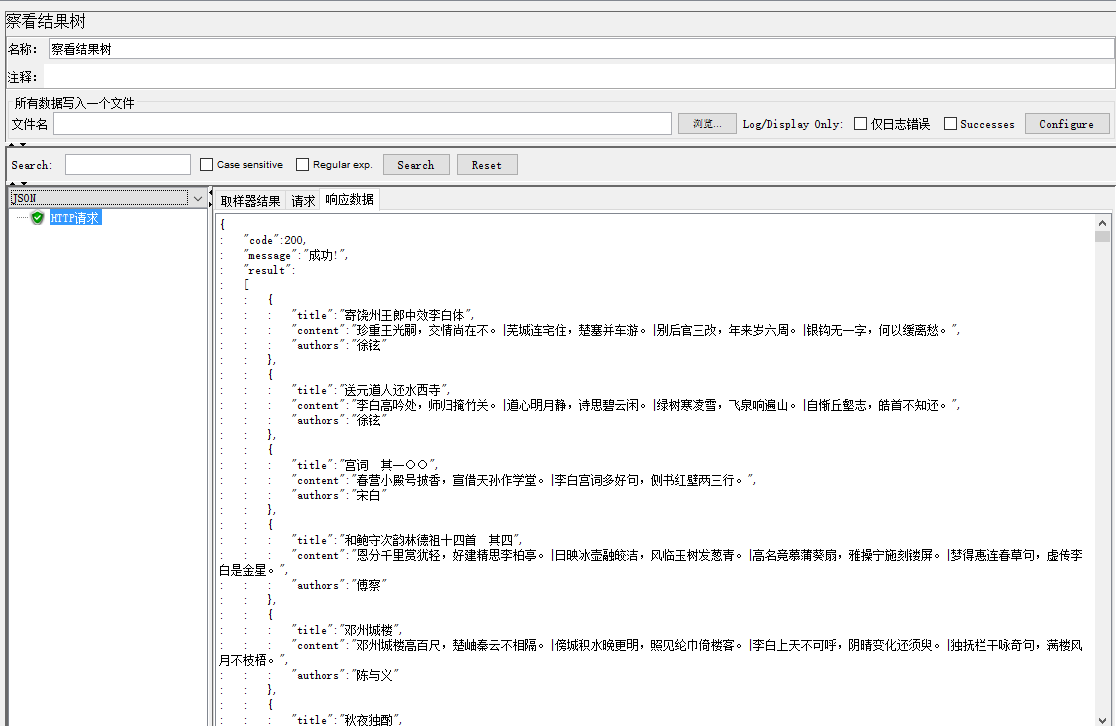
Task: Focus the 名称 input field
Action: pos(581,49)
